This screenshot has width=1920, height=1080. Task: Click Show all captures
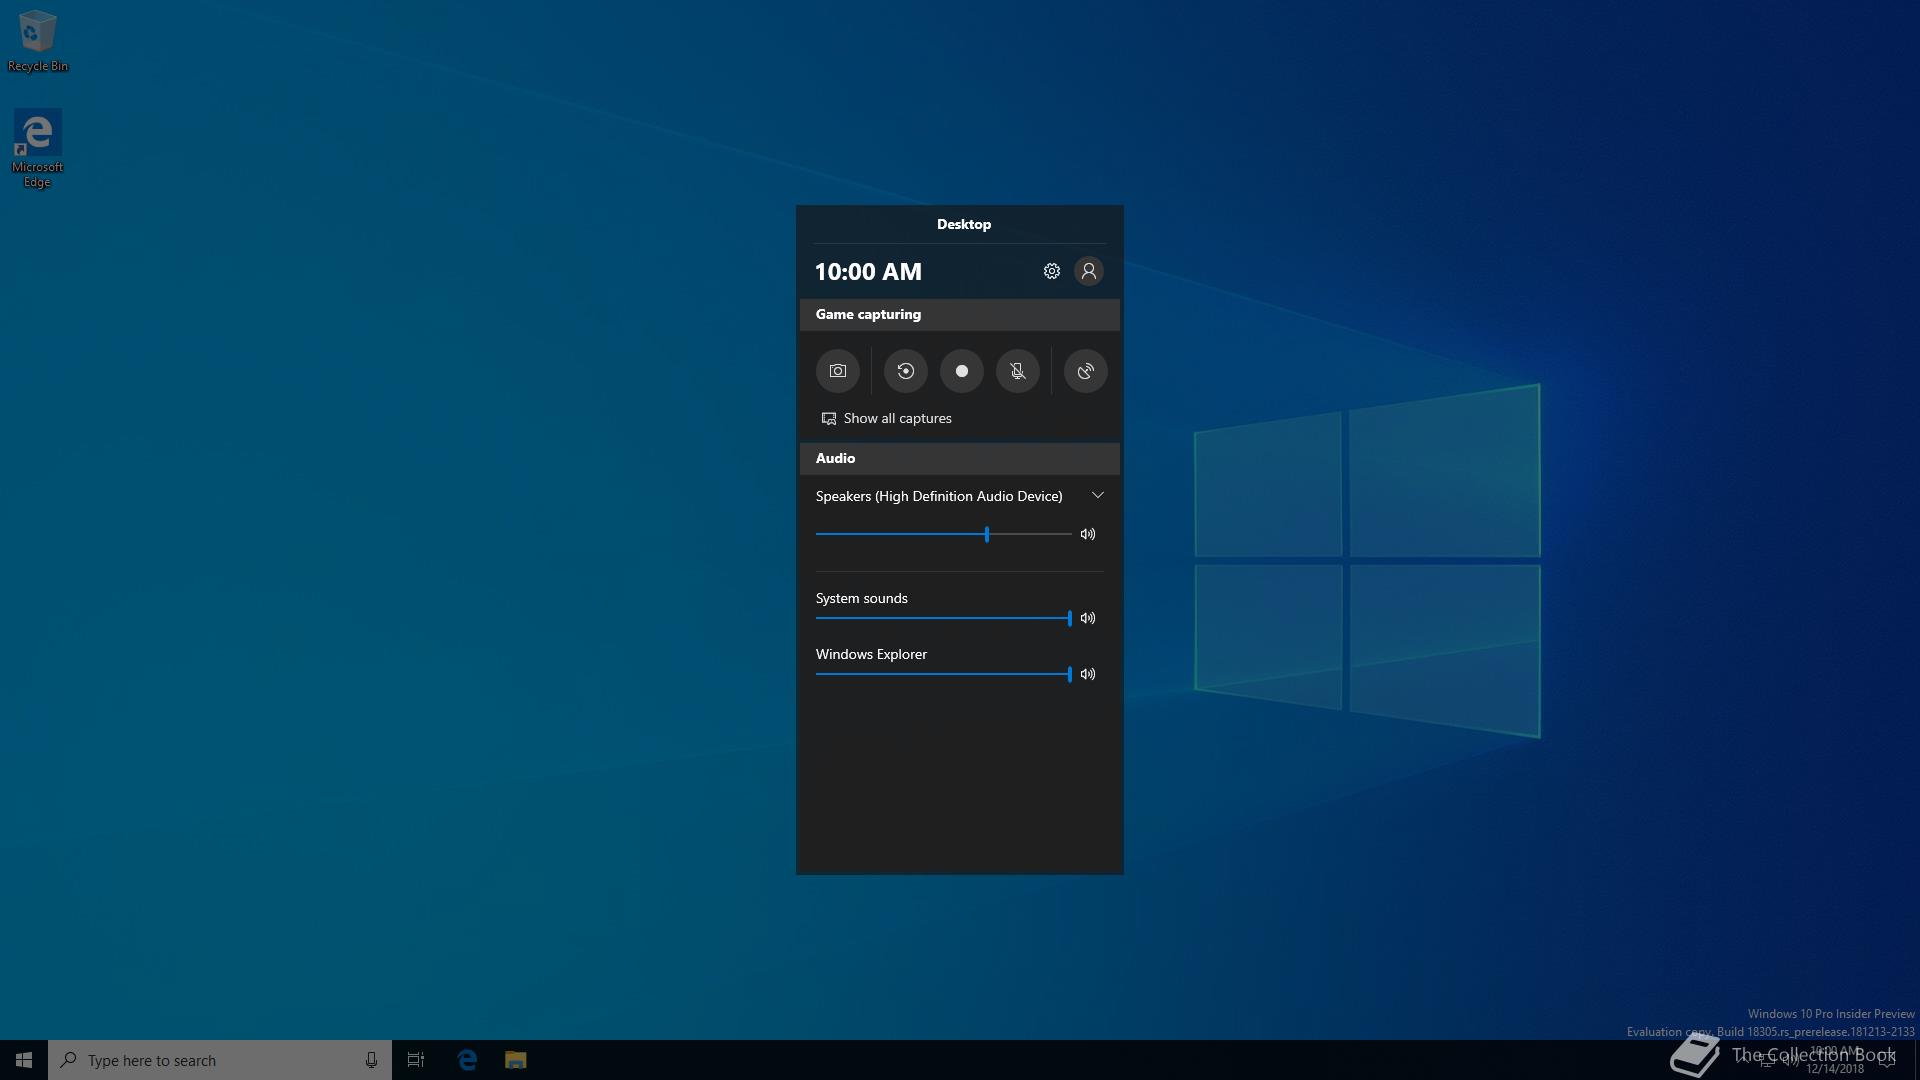tap(887, 418)
